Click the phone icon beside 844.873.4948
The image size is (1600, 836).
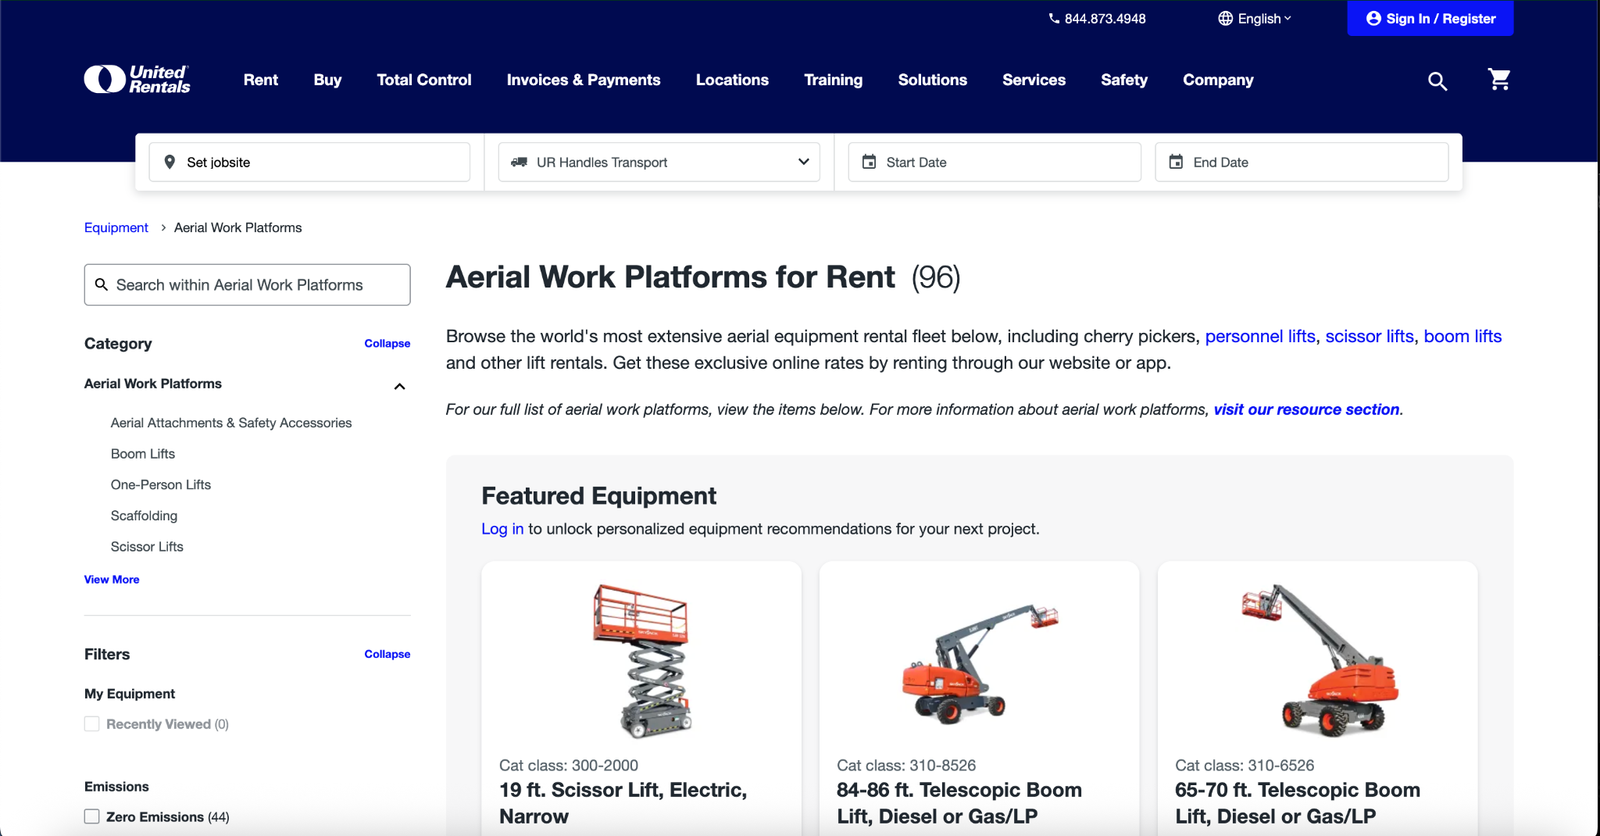click(x=1054, y=18)
